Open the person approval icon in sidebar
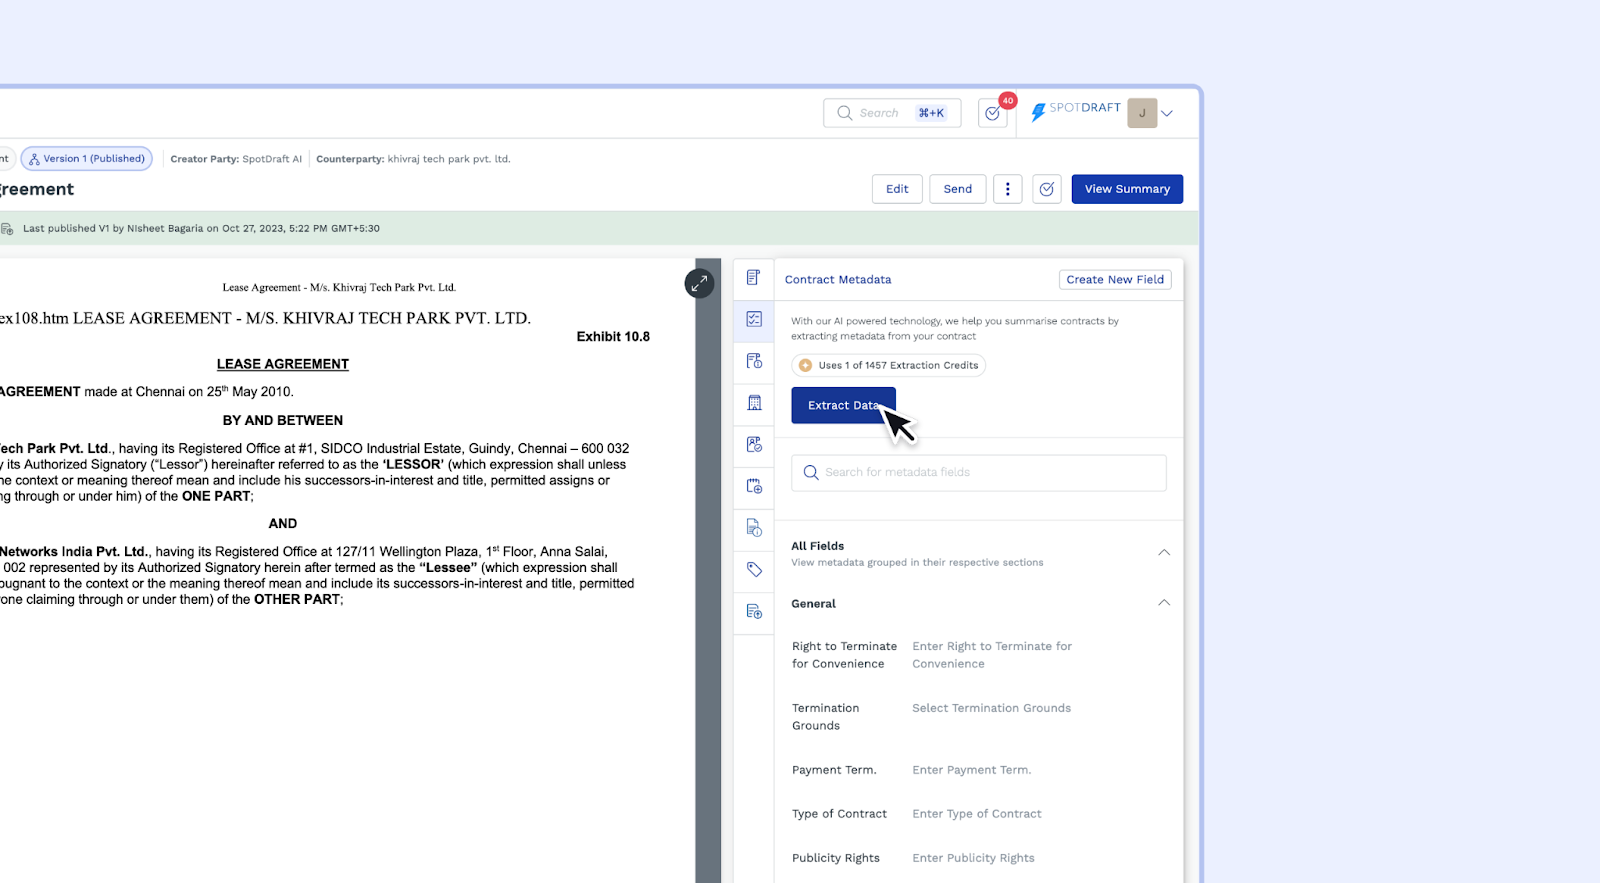The width and height of the screenshot is (1600, 883). click(x=754, y=444)
